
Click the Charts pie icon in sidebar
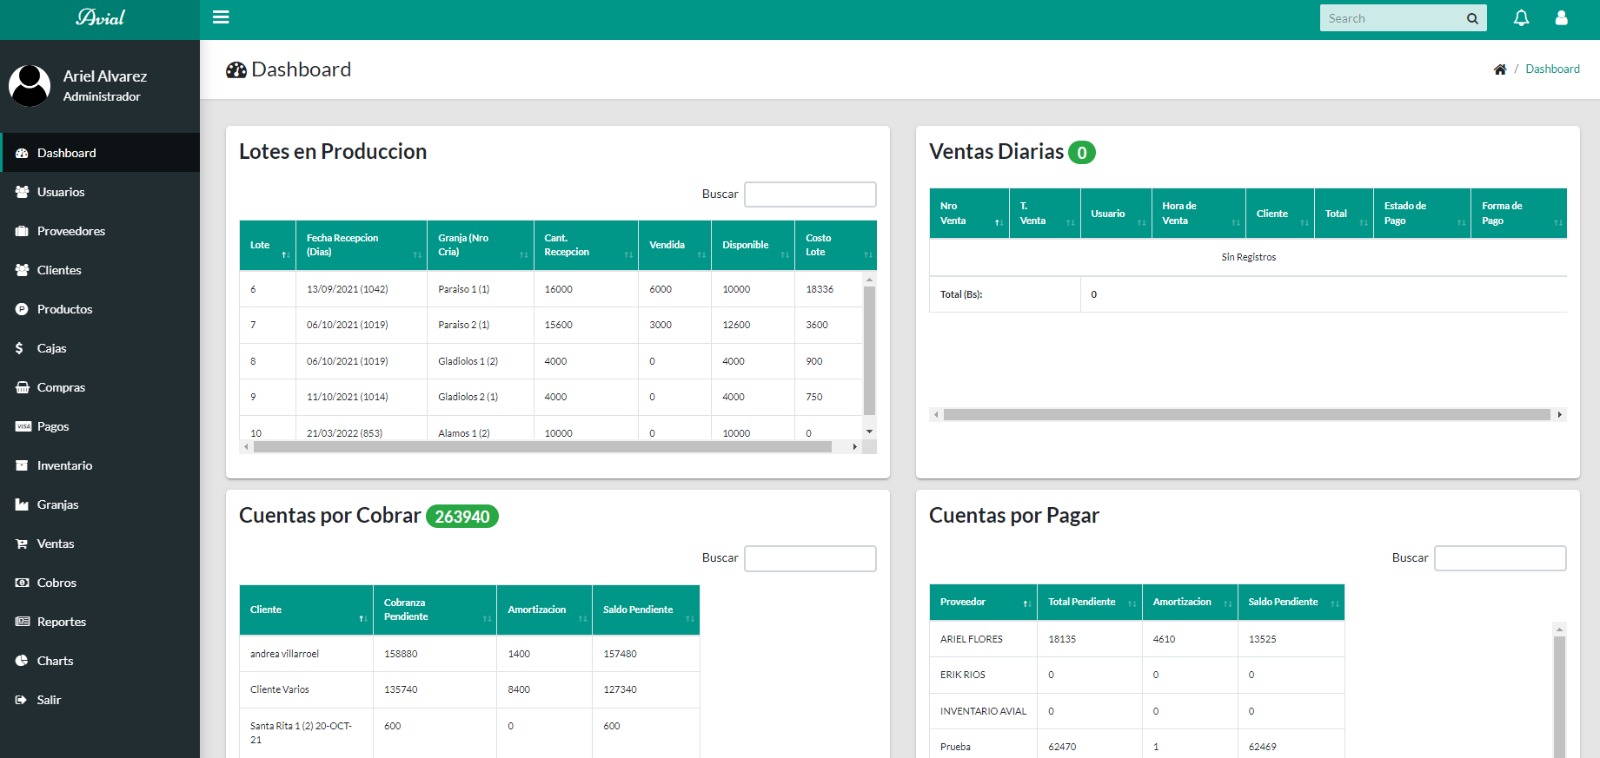tap(21, 661)
